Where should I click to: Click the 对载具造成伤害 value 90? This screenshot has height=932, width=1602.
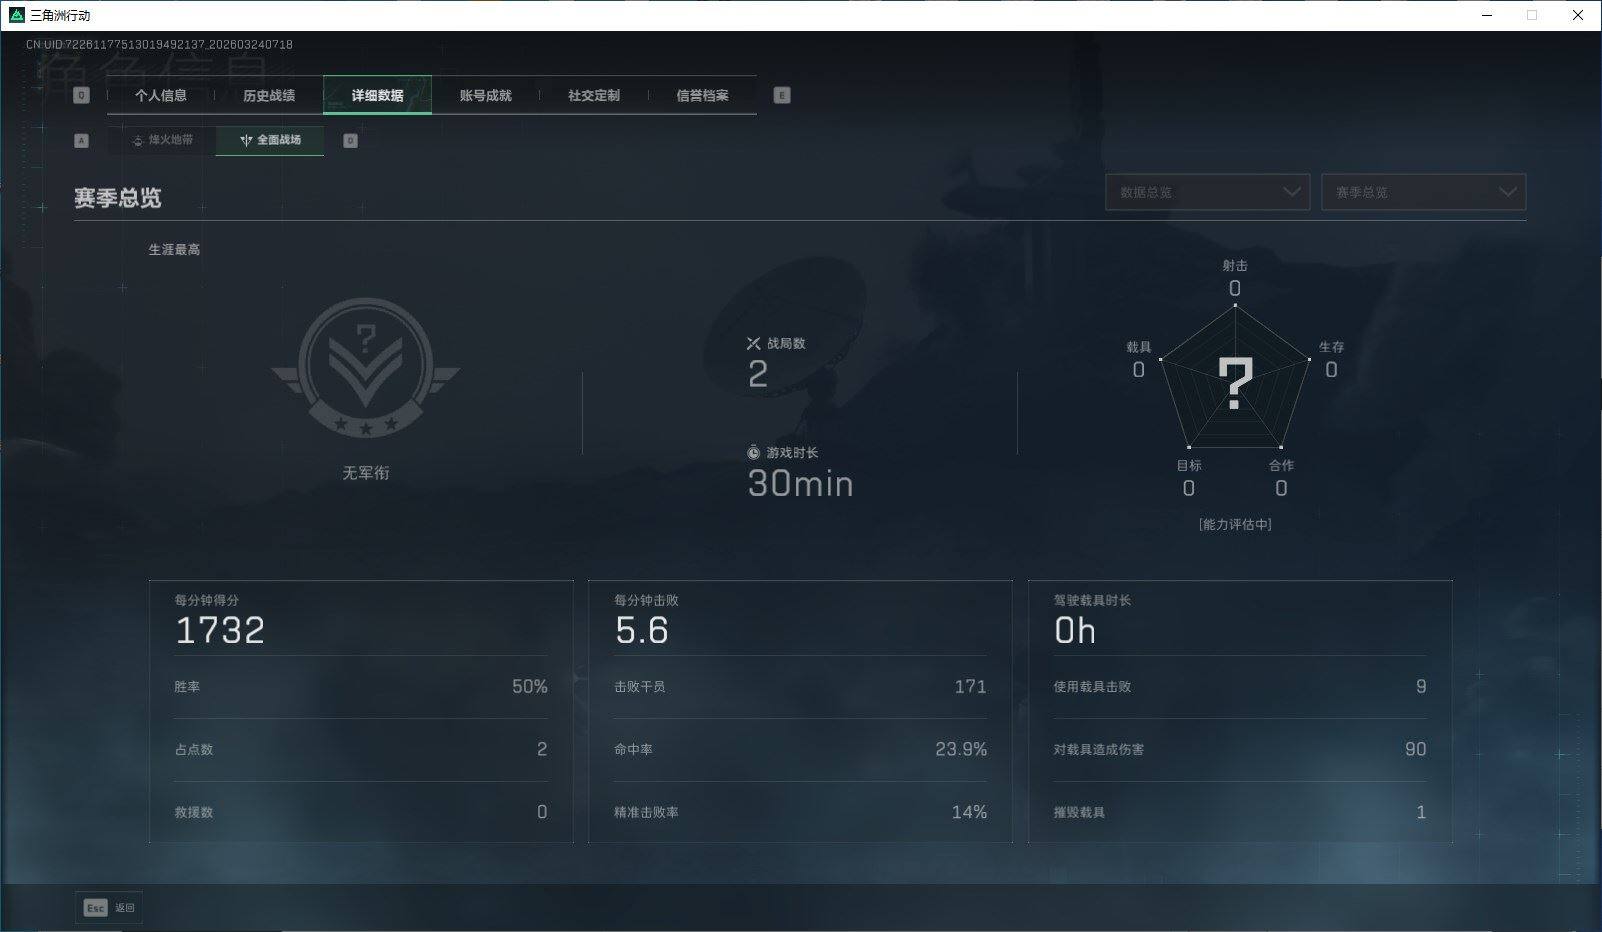[1416, 749]
